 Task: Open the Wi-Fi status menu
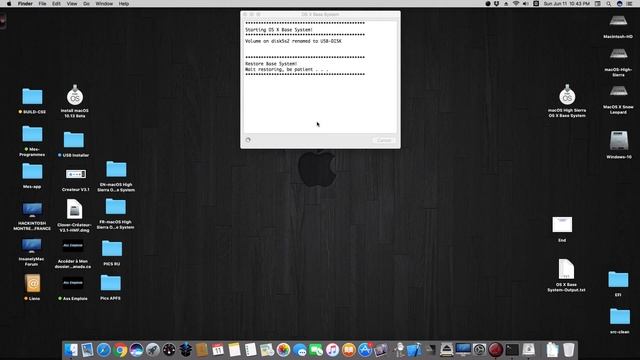click(516, 4)
